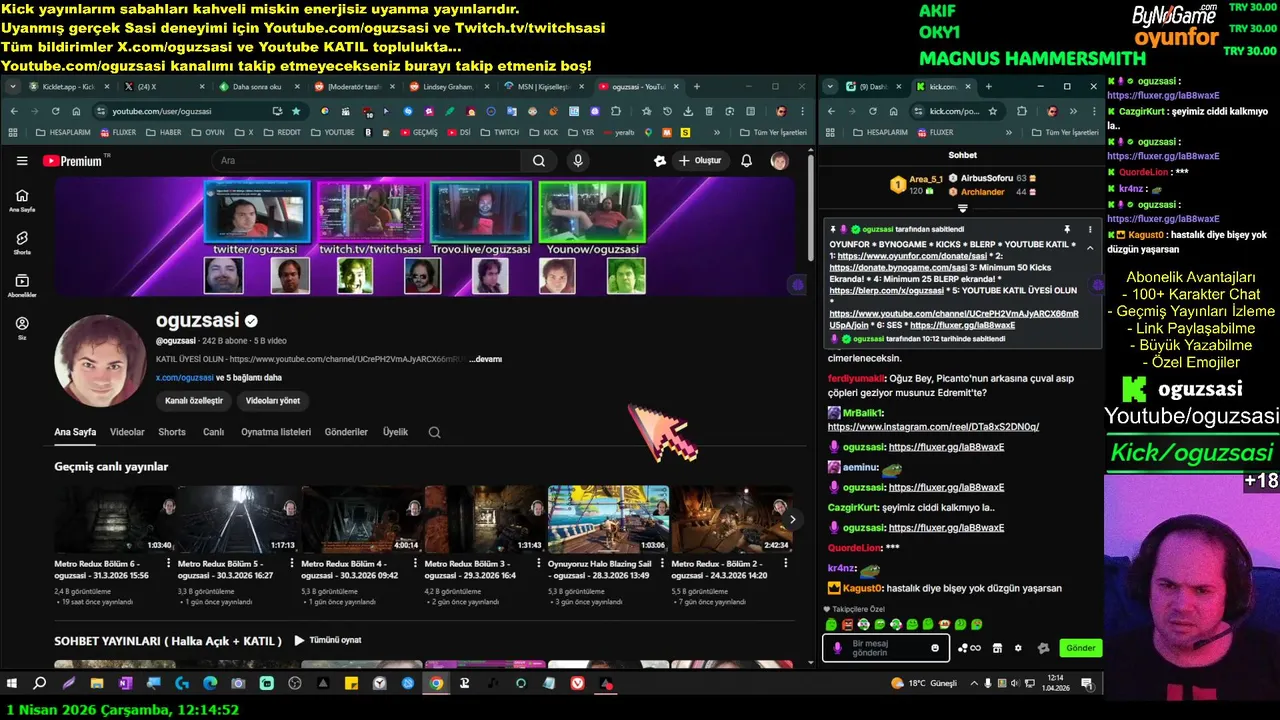Open Oynuyoruz Halo Blazing Sail thumbnail

pos(608,519)
